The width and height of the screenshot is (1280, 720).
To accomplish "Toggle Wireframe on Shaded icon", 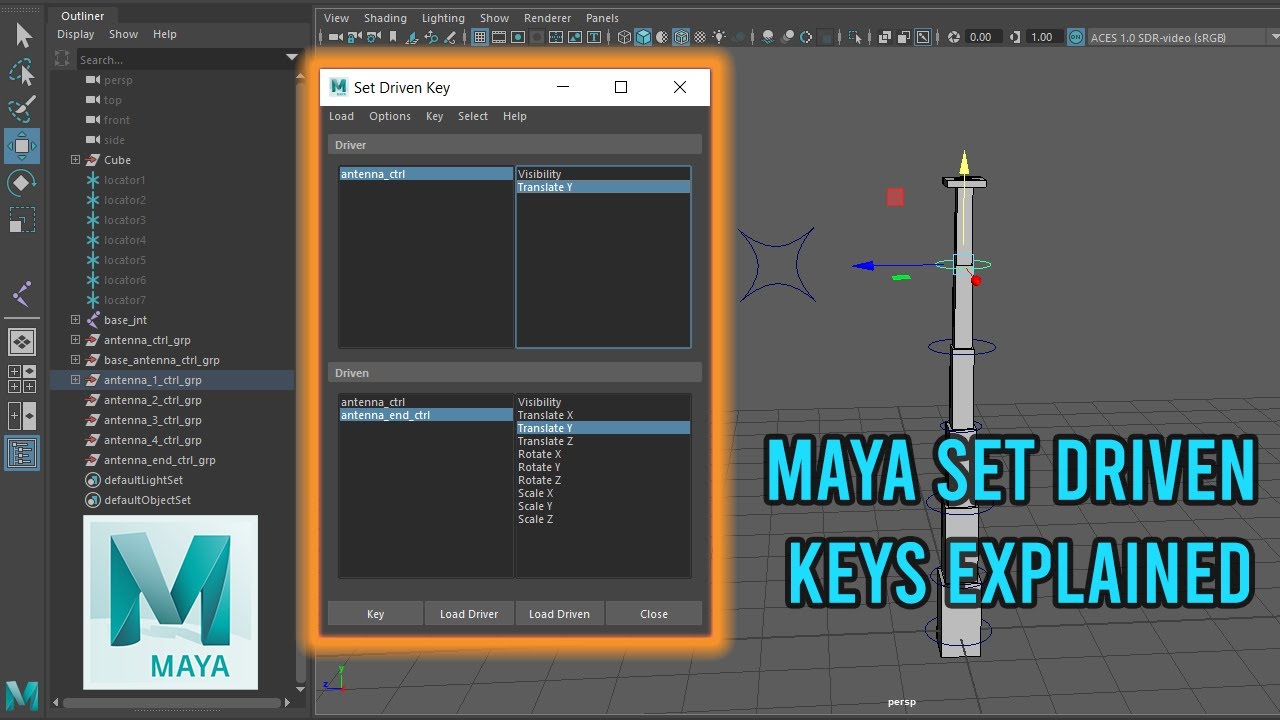I will pos(682,37).
